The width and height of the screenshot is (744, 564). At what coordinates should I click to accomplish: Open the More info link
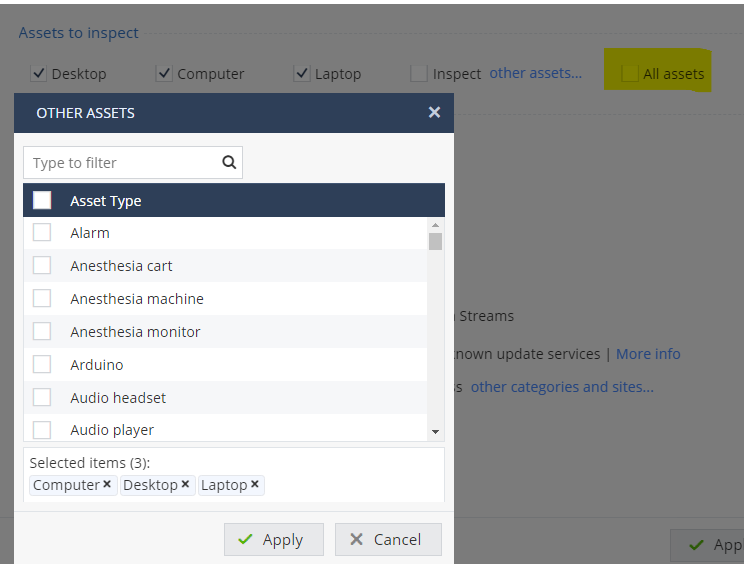648,354
